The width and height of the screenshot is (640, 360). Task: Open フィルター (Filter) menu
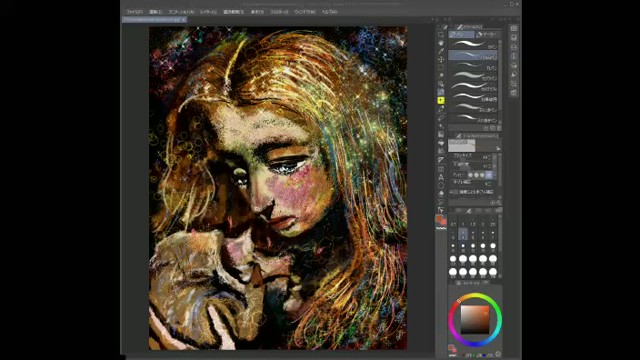tap(279, 12)
